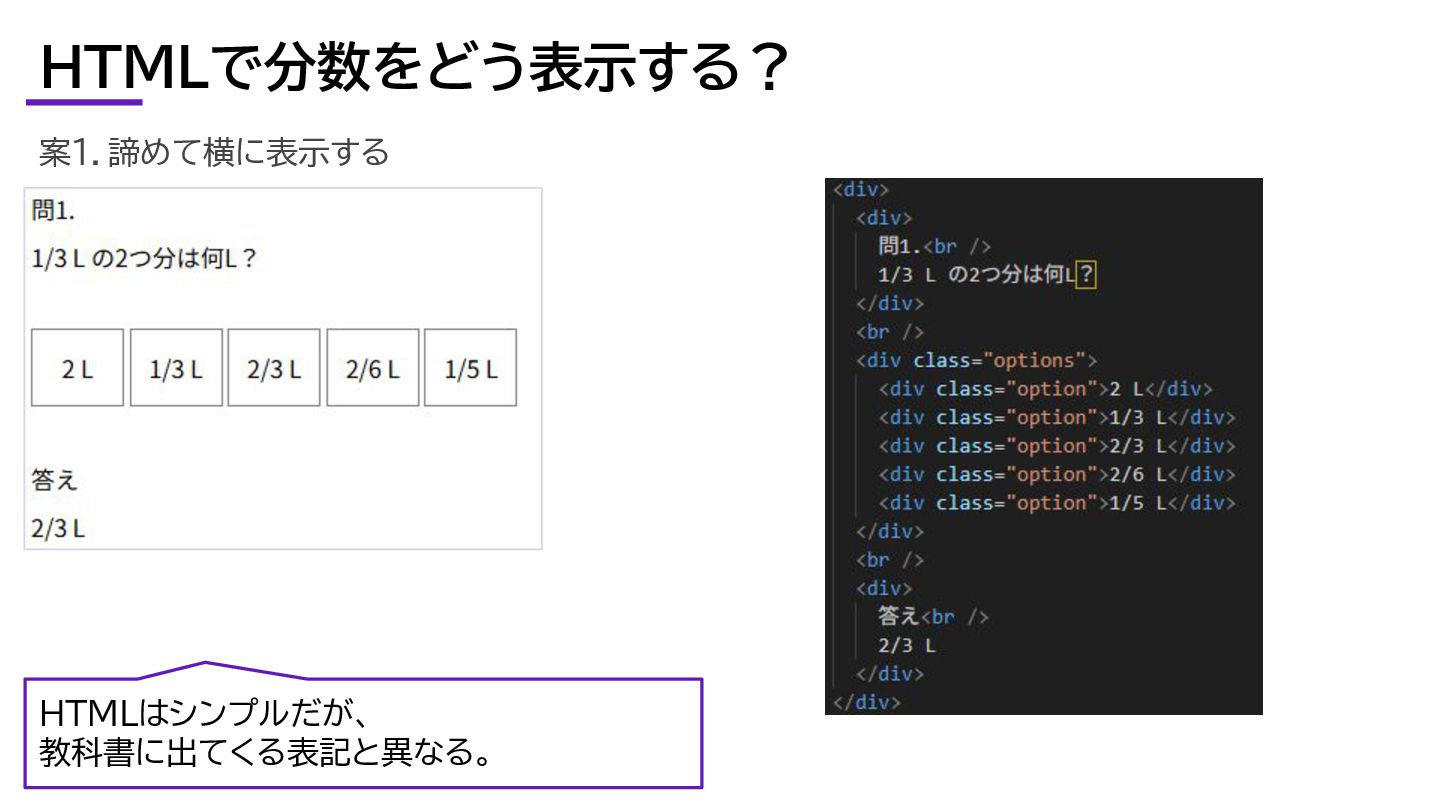Click the question text "1/3 L の2つ分は何L？"

(x=145, y=259)
